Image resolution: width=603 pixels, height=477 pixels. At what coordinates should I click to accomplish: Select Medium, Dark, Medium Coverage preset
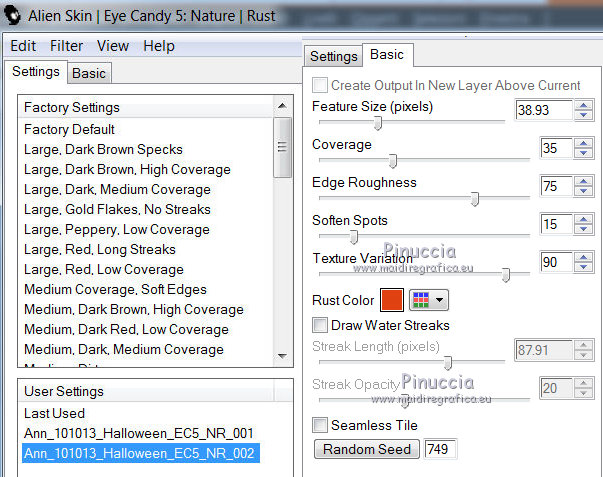point(124,349)
